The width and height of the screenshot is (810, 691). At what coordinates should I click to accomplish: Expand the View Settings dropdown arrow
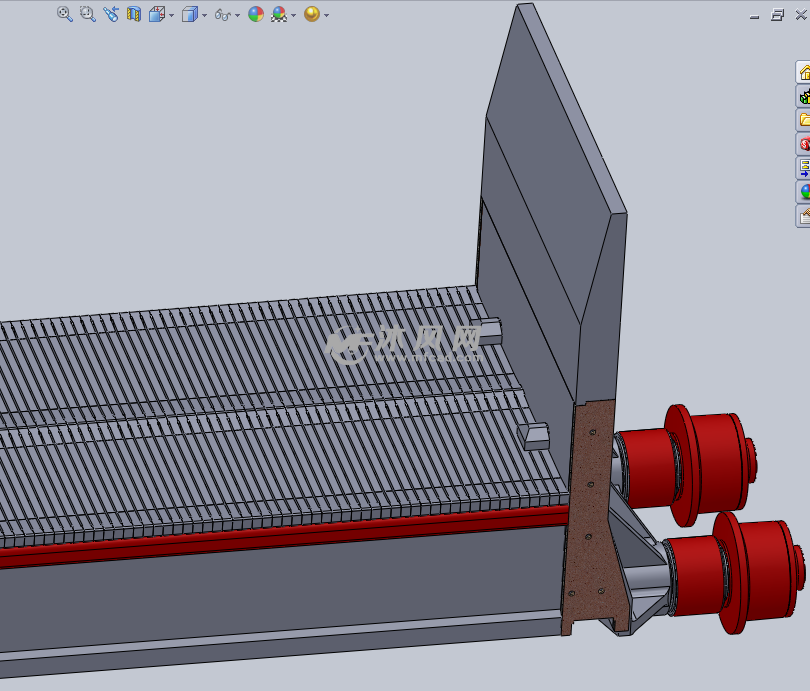(326, 15)
